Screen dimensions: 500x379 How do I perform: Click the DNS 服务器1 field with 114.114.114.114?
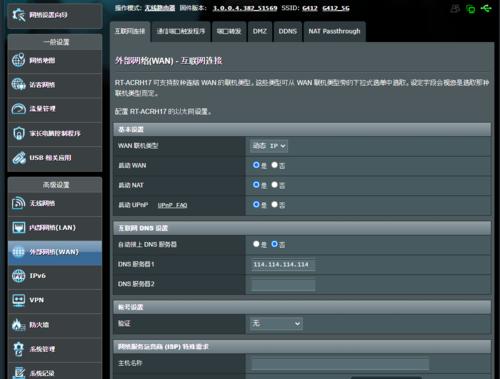[283, 264]
